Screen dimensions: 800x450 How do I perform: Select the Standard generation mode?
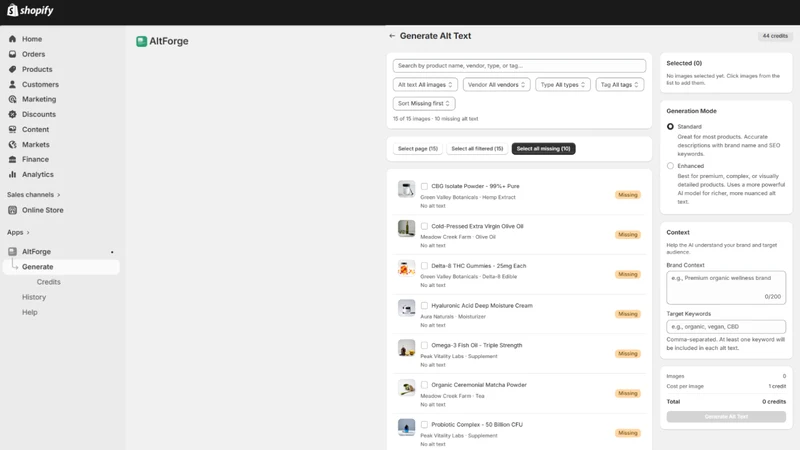pyautogui.click(x=670, y=127)
